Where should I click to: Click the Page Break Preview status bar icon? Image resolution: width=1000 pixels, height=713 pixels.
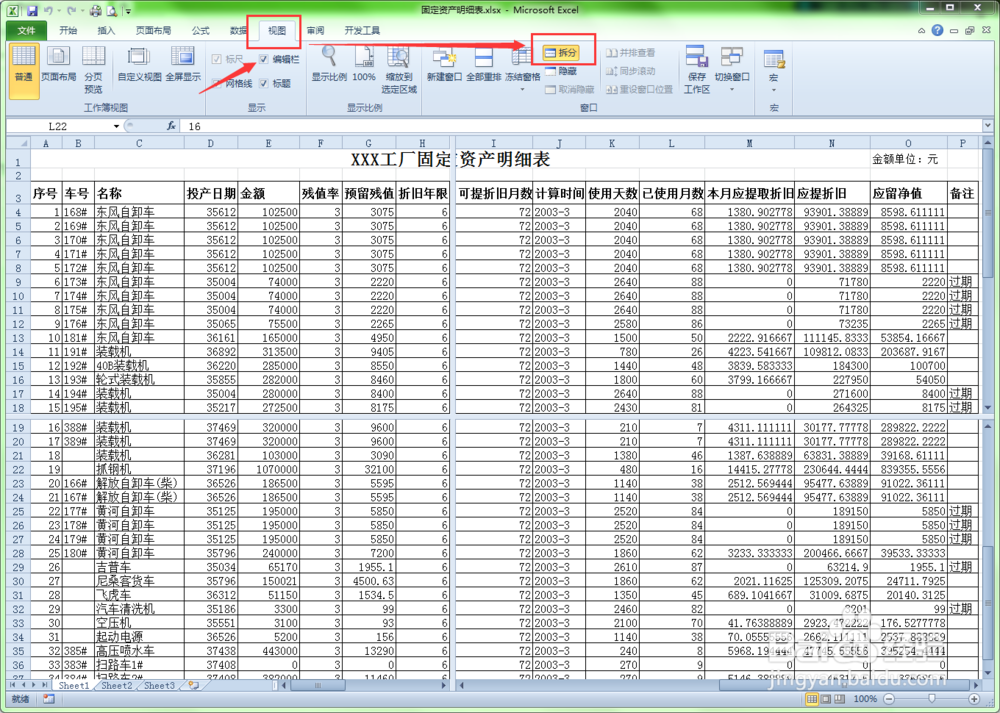(839, 700)
